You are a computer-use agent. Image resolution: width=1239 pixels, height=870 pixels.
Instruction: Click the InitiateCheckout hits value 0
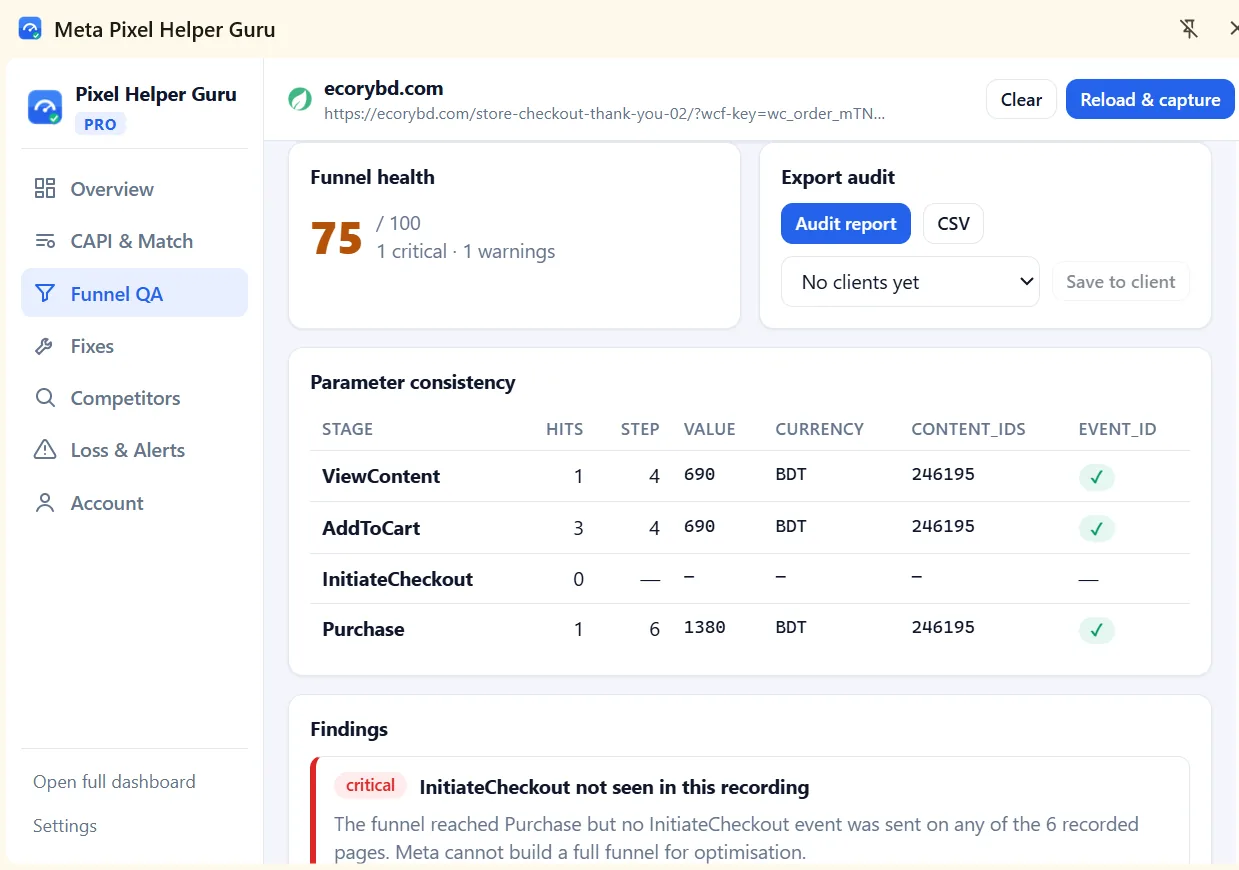tap(578, 579)
